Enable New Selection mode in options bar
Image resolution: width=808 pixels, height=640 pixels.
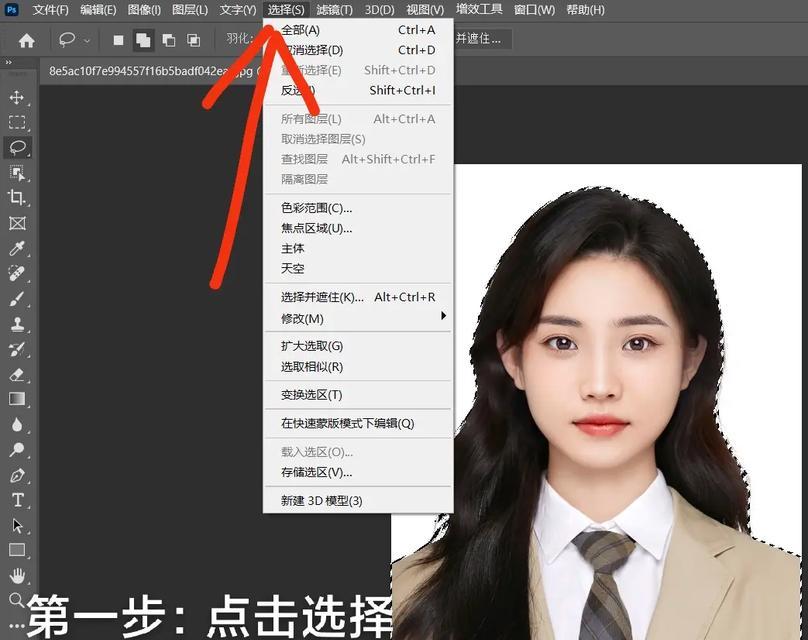pyautogui.click(x=119, y=41)
